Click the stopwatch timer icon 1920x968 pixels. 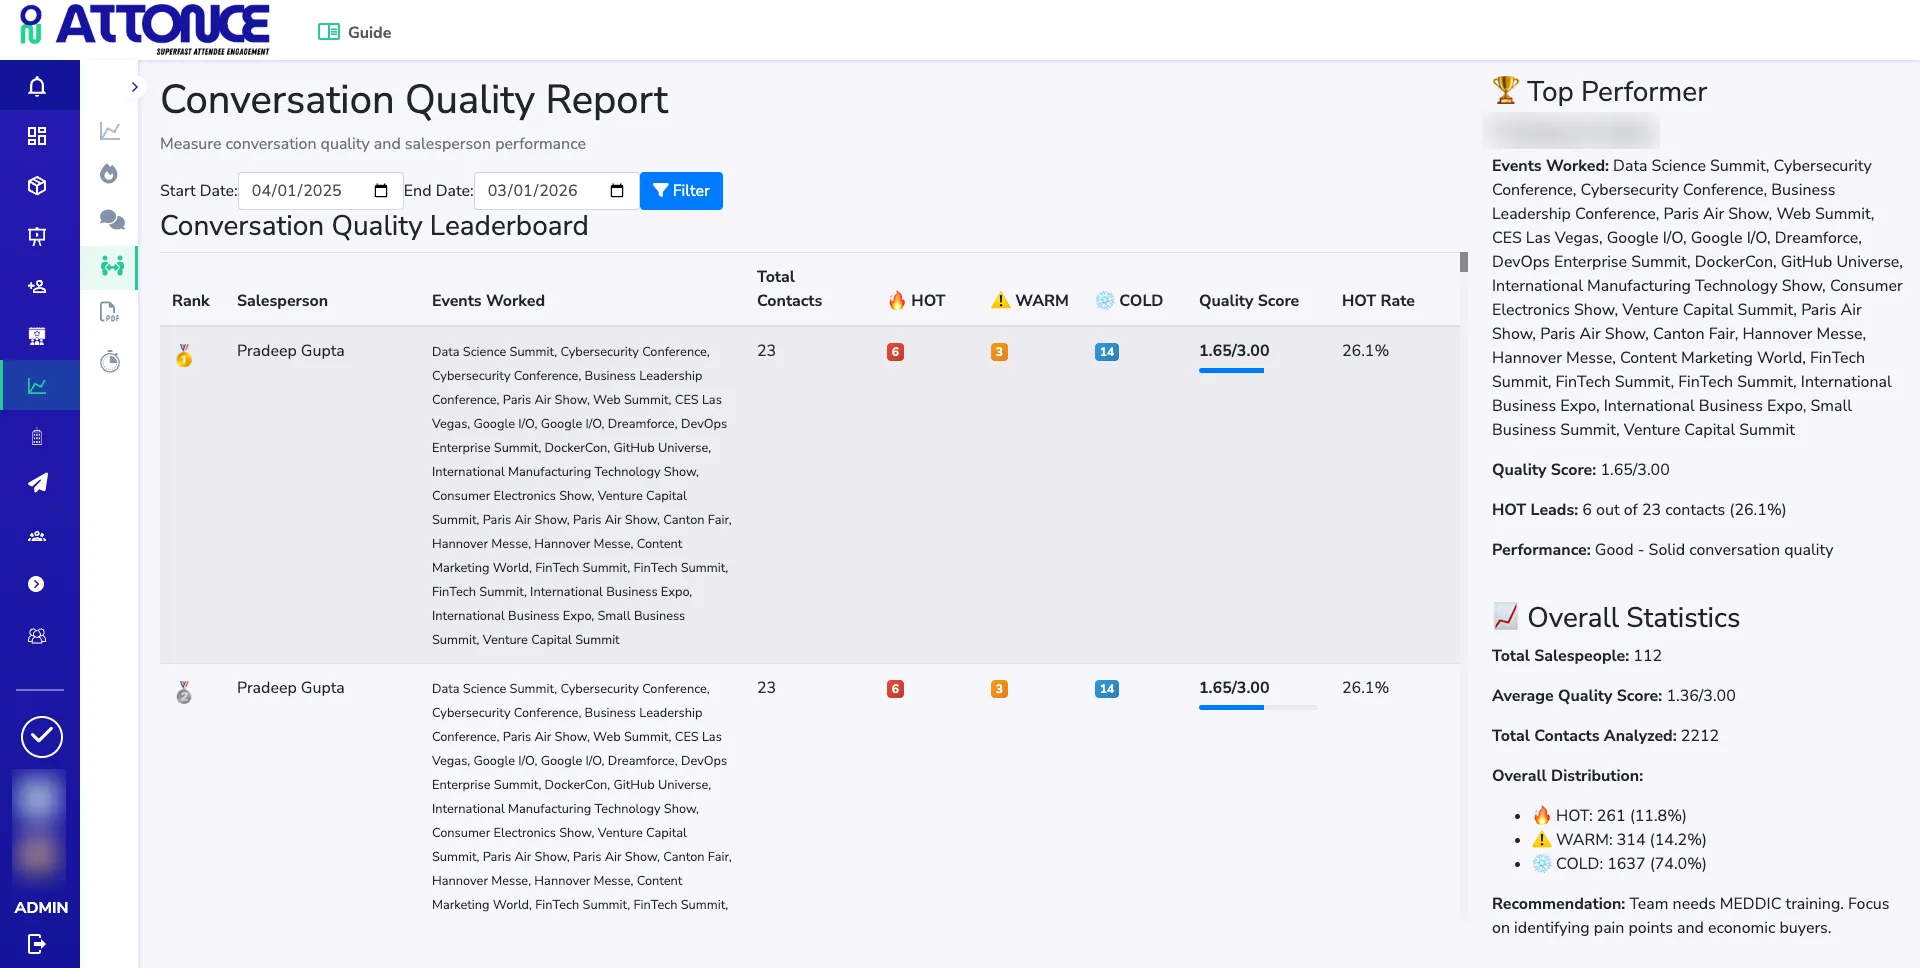tap(110, 361)
